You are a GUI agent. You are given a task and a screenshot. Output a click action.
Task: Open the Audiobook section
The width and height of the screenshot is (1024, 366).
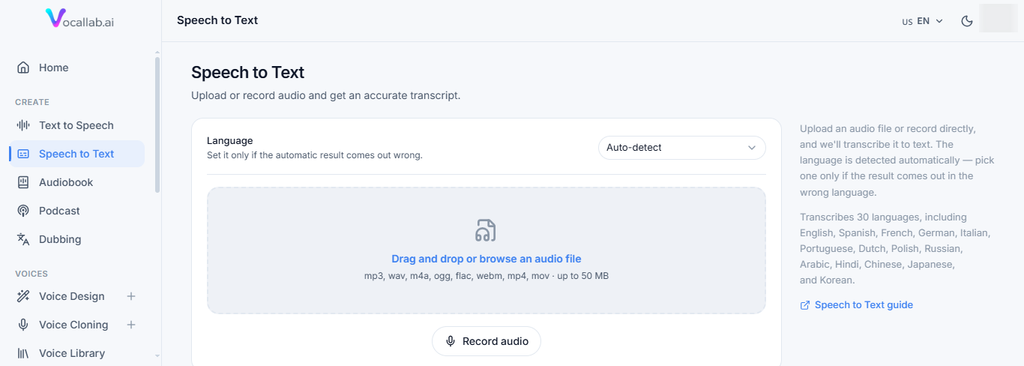point(77,182)
